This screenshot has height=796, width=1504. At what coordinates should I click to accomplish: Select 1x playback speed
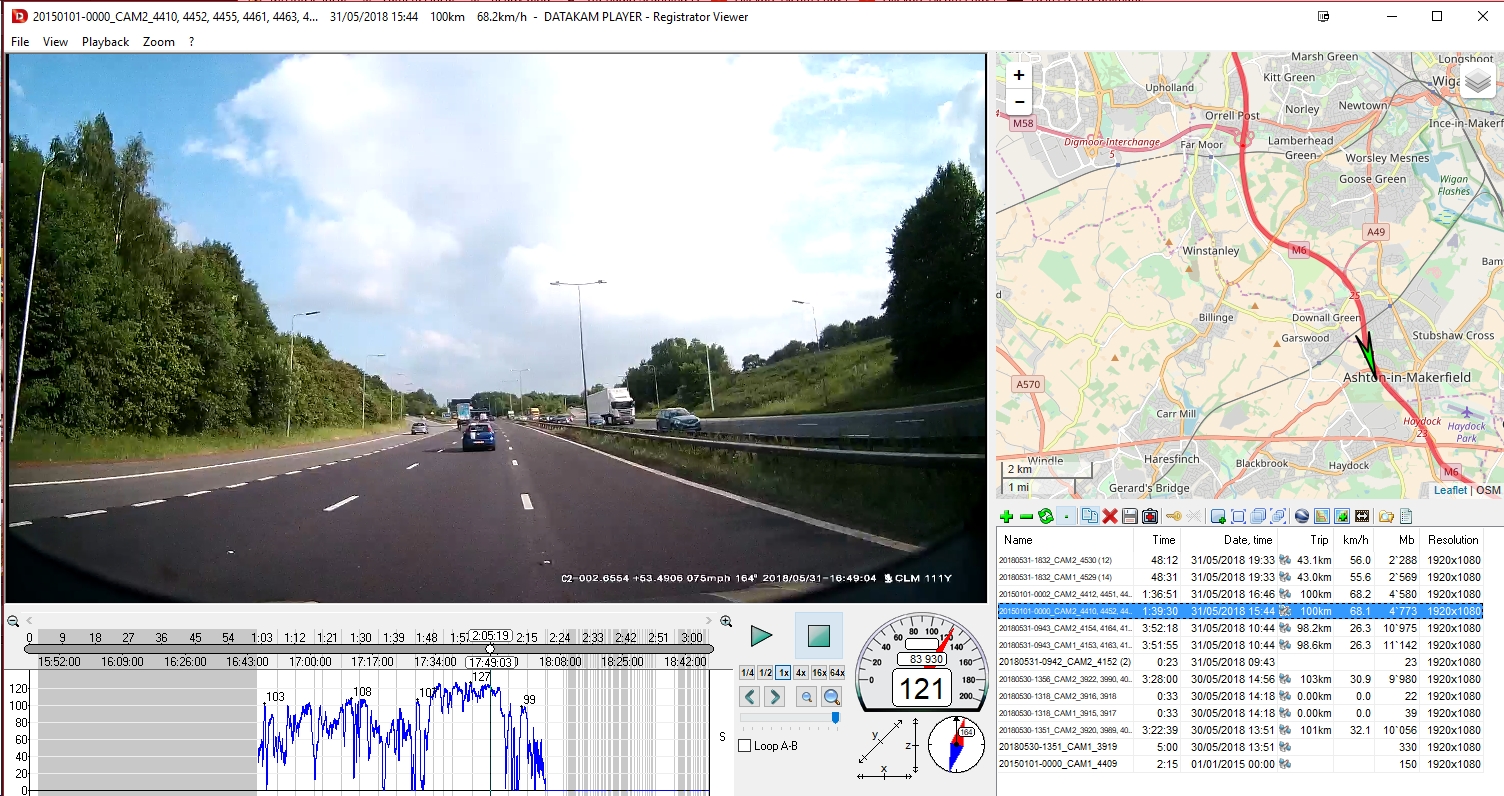783,673
